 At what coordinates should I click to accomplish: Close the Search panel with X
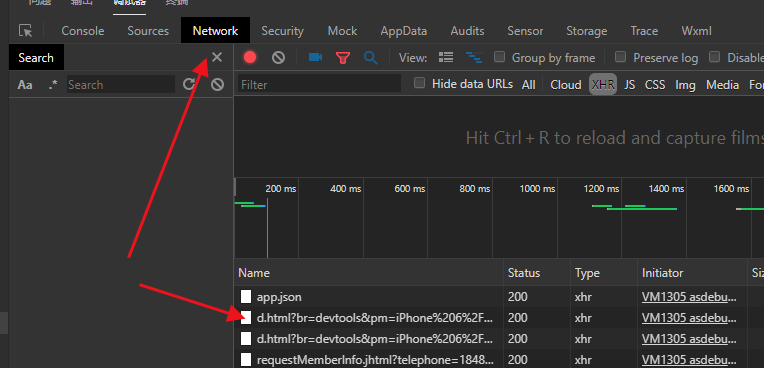point(217,58)
